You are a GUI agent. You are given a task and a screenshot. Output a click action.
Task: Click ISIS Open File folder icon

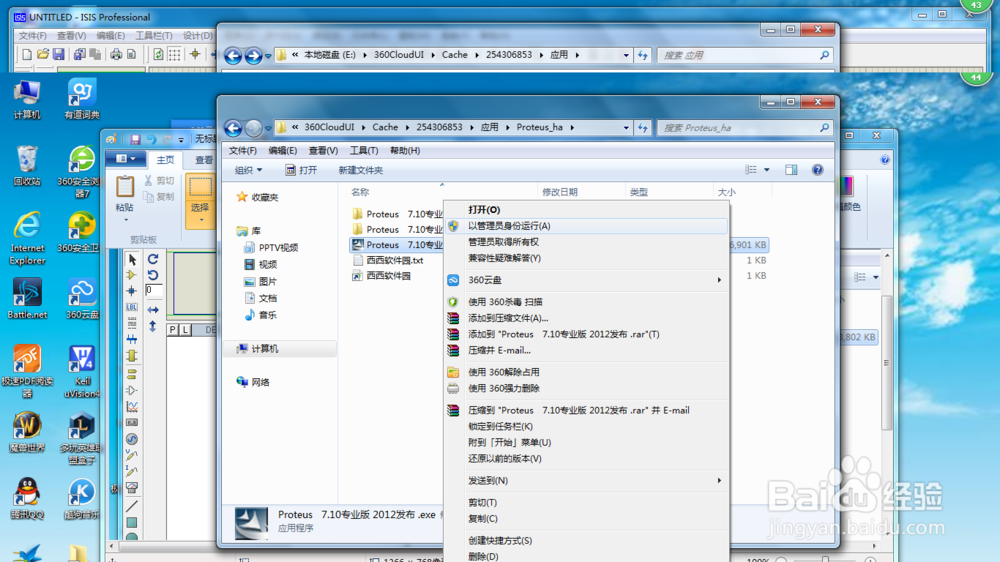(43, 55)
